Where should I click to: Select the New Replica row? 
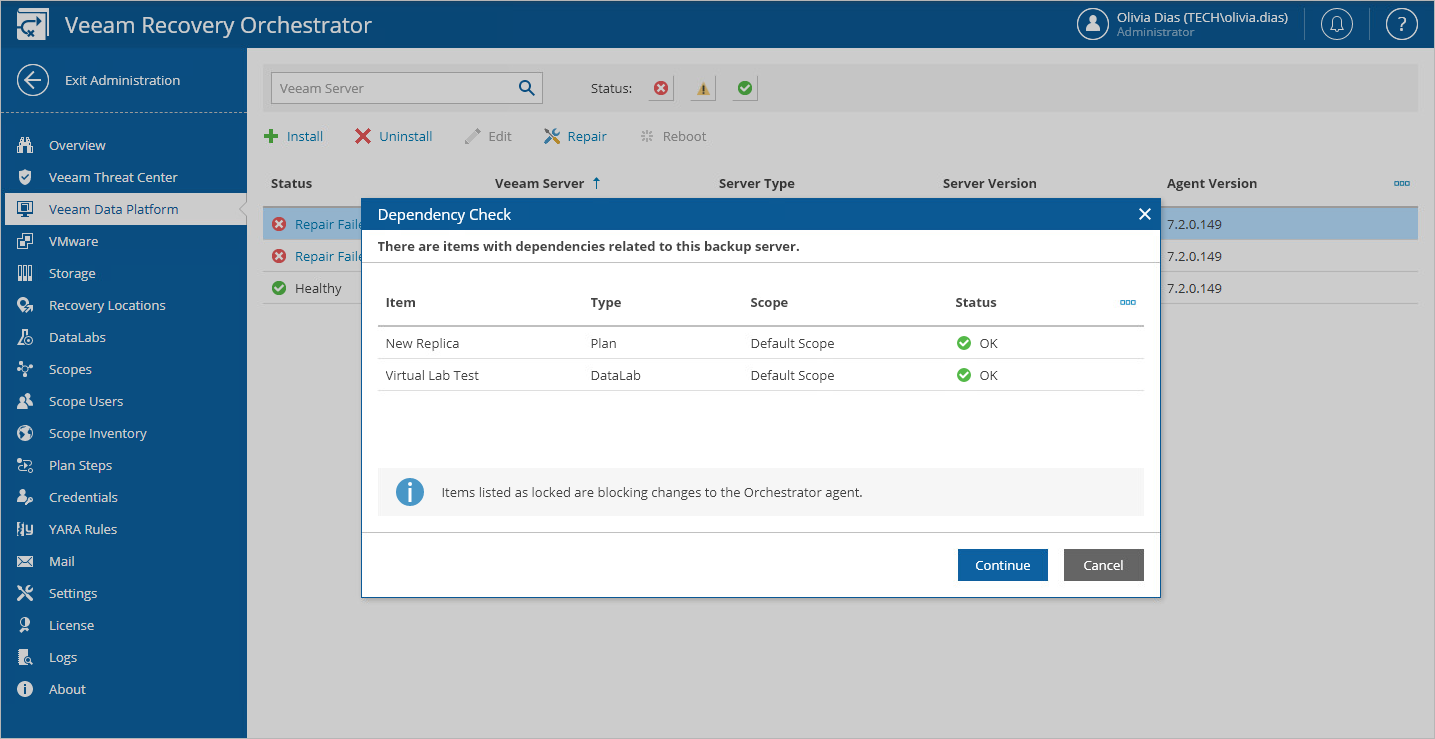[761, 343]
